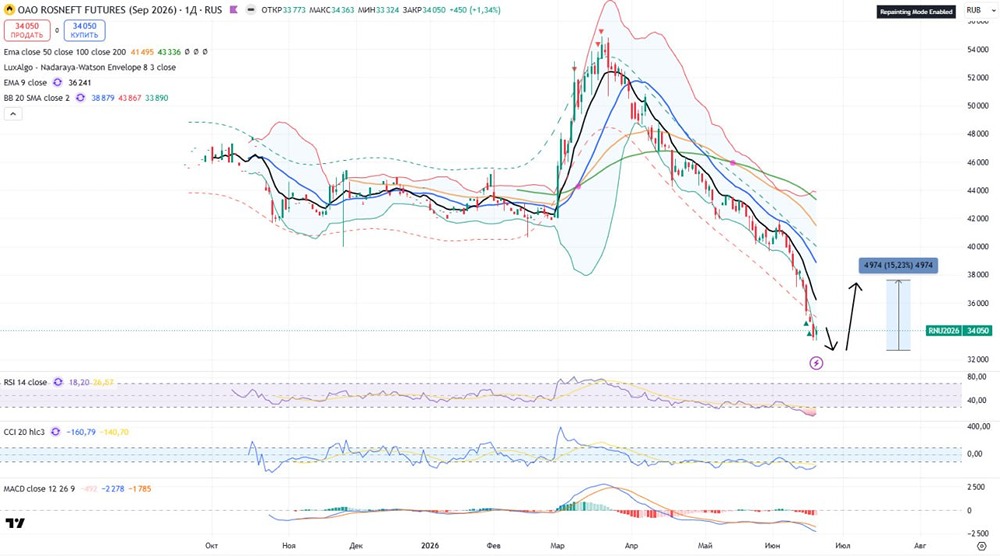Select the CCI 20 hlc3 legend label
The image size is (1000, 556).
24,432
